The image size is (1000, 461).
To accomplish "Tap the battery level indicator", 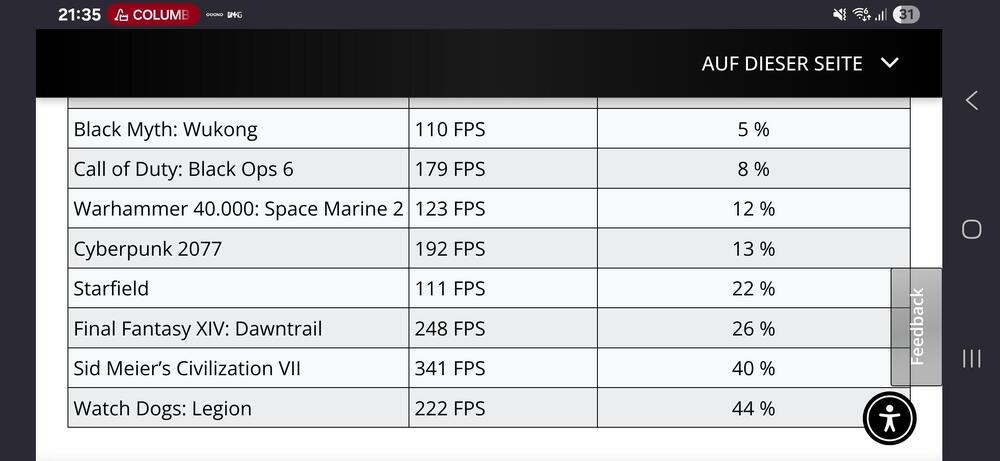I will click(907, 15).
